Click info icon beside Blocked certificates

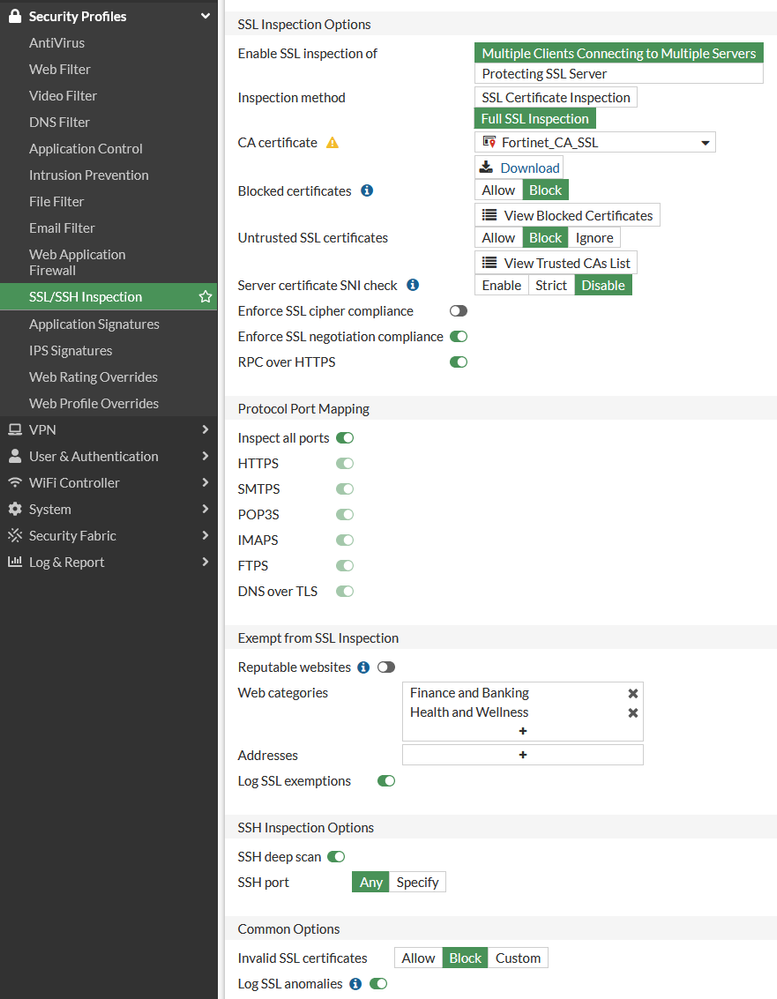(367, 190)
